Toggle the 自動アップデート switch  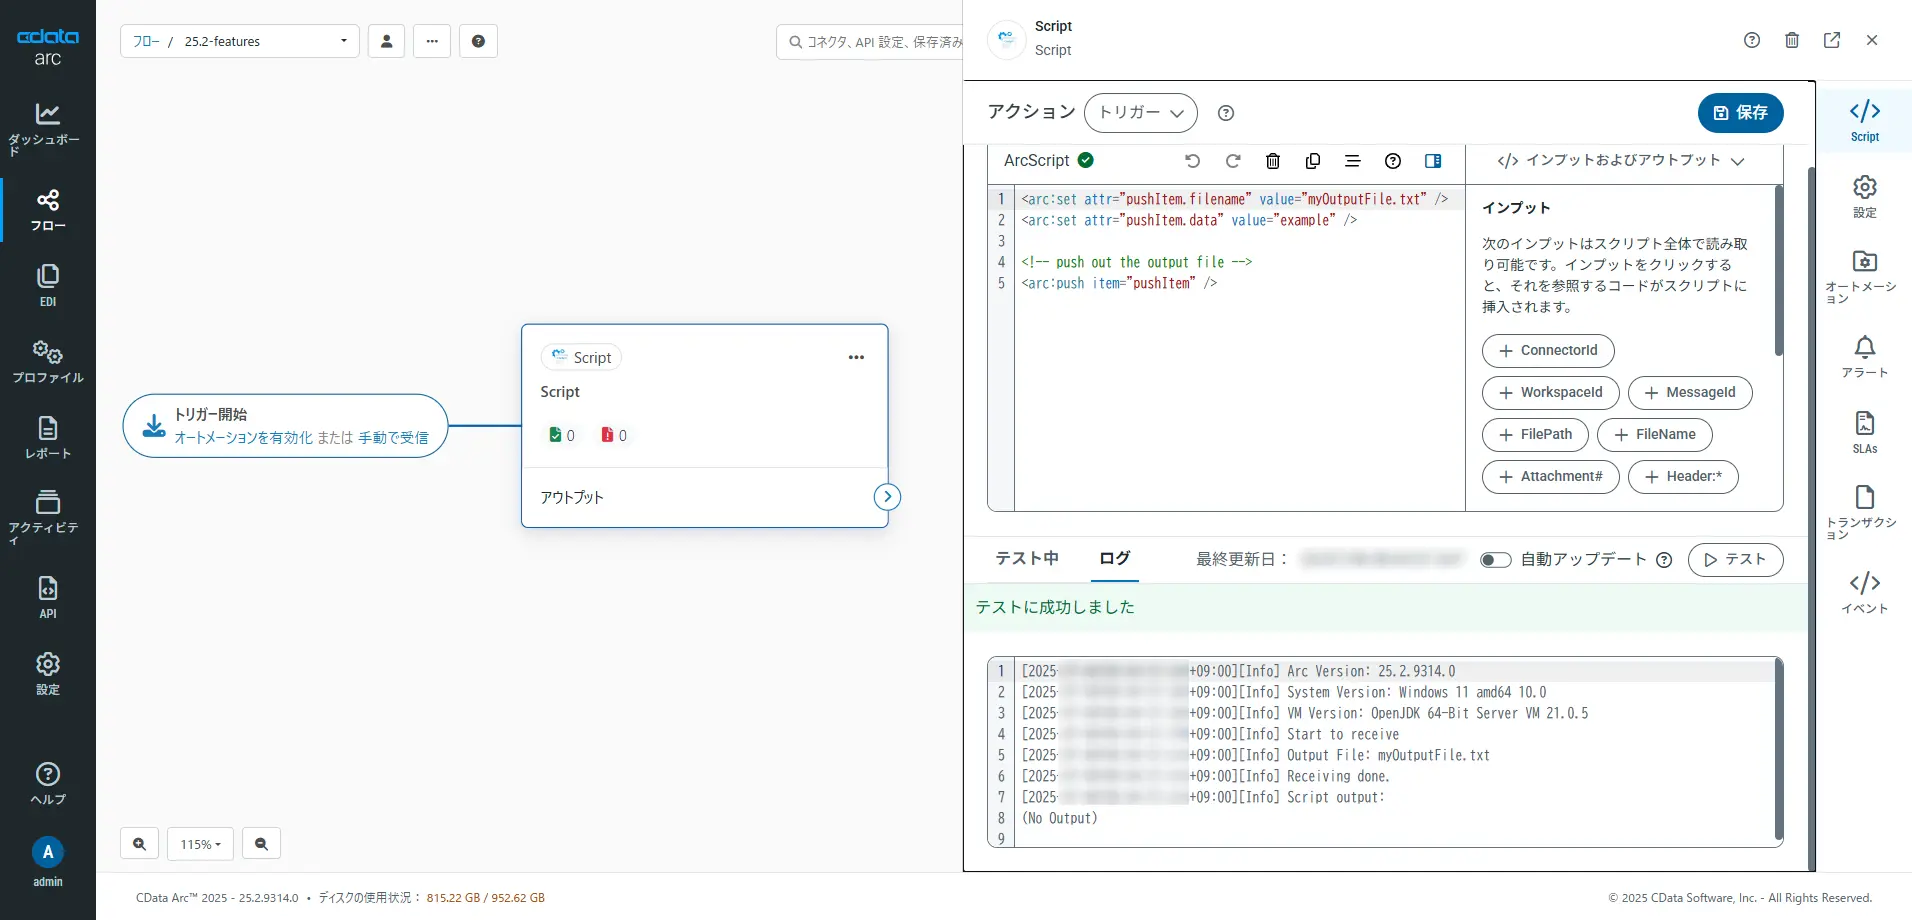[1496, 560]
